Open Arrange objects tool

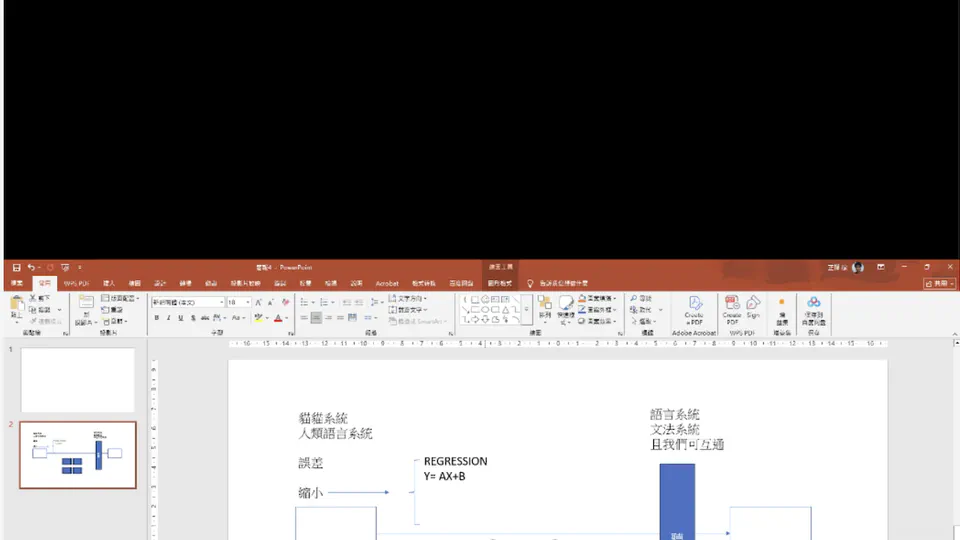click(545, 308)
